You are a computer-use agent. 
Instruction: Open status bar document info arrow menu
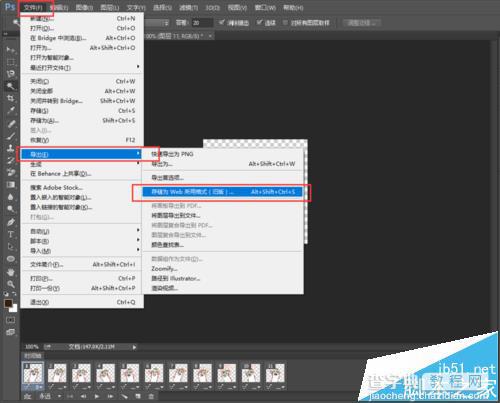point(134,347)
